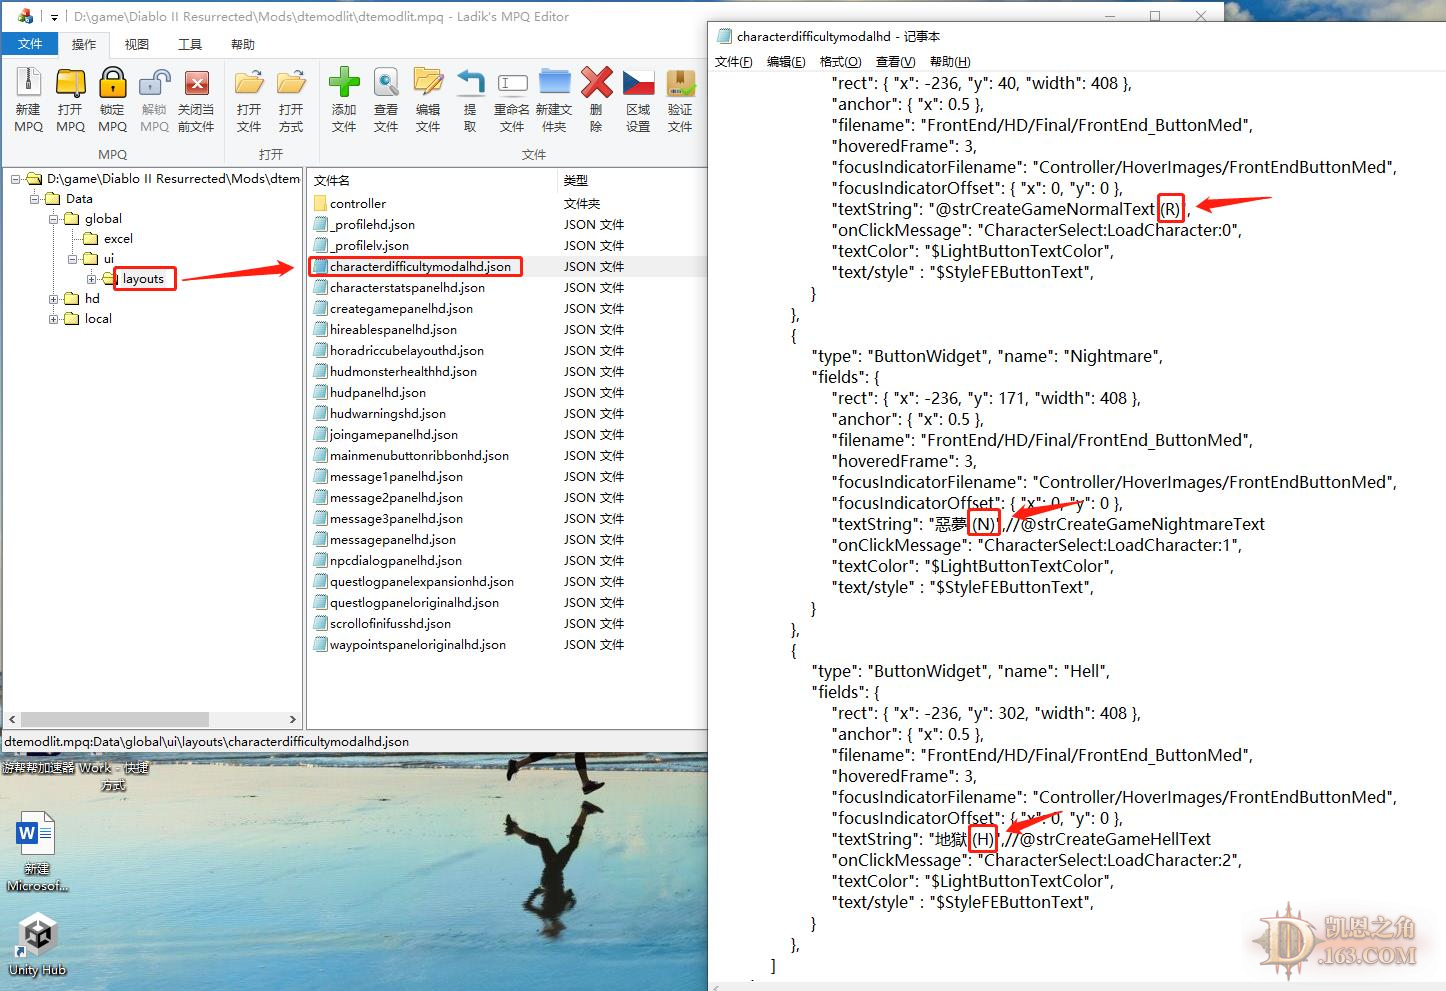Select _profilelv.json in file list
The height and width of the screenshot is (991, 1446).
369,246
